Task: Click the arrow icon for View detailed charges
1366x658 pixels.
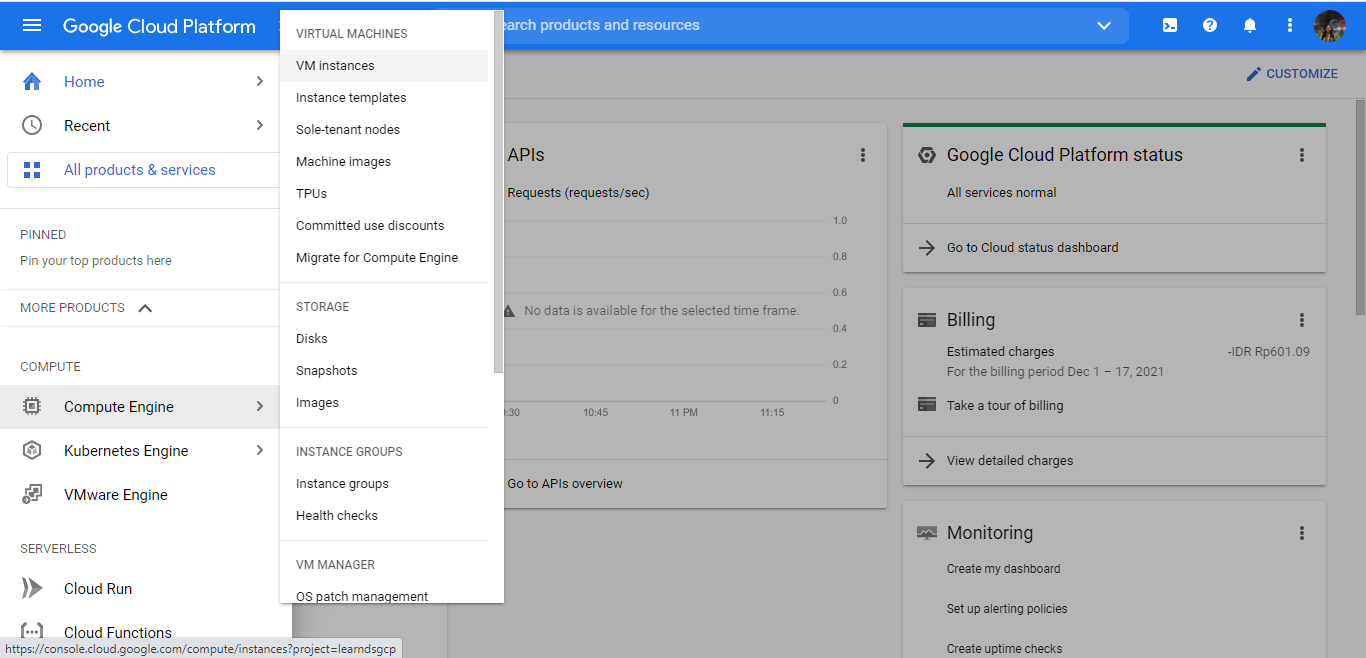Action: click(x=927, y=461)
